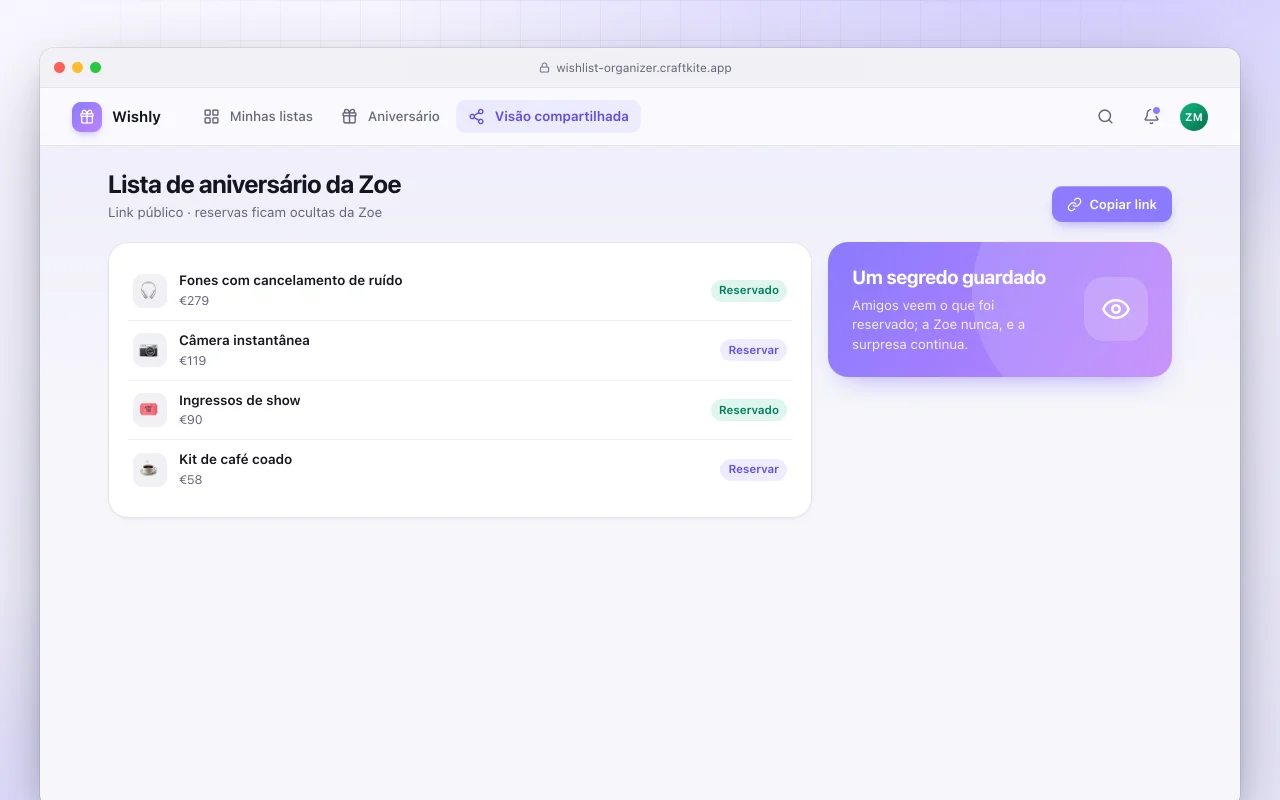Click the headphones icon for Fones item
1280x800 pixels.
click(149, 291)
